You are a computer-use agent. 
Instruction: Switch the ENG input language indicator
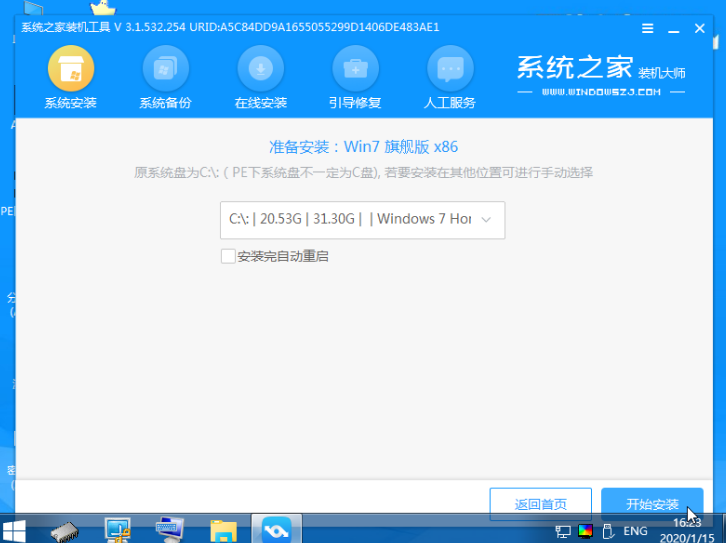click(x=635, y=531)
